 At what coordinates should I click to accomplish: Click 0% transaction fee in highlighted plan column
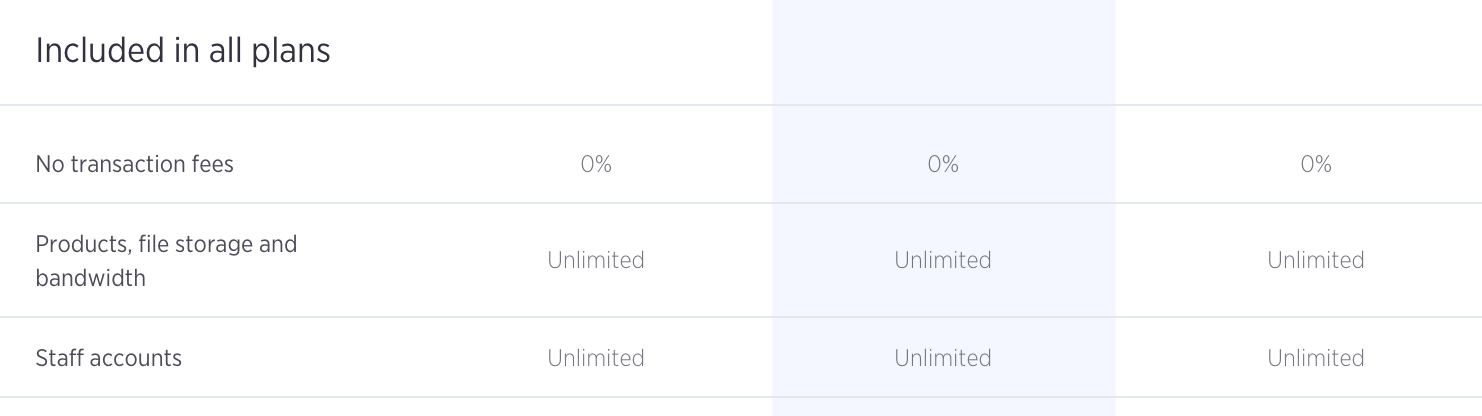click(943, 164)
